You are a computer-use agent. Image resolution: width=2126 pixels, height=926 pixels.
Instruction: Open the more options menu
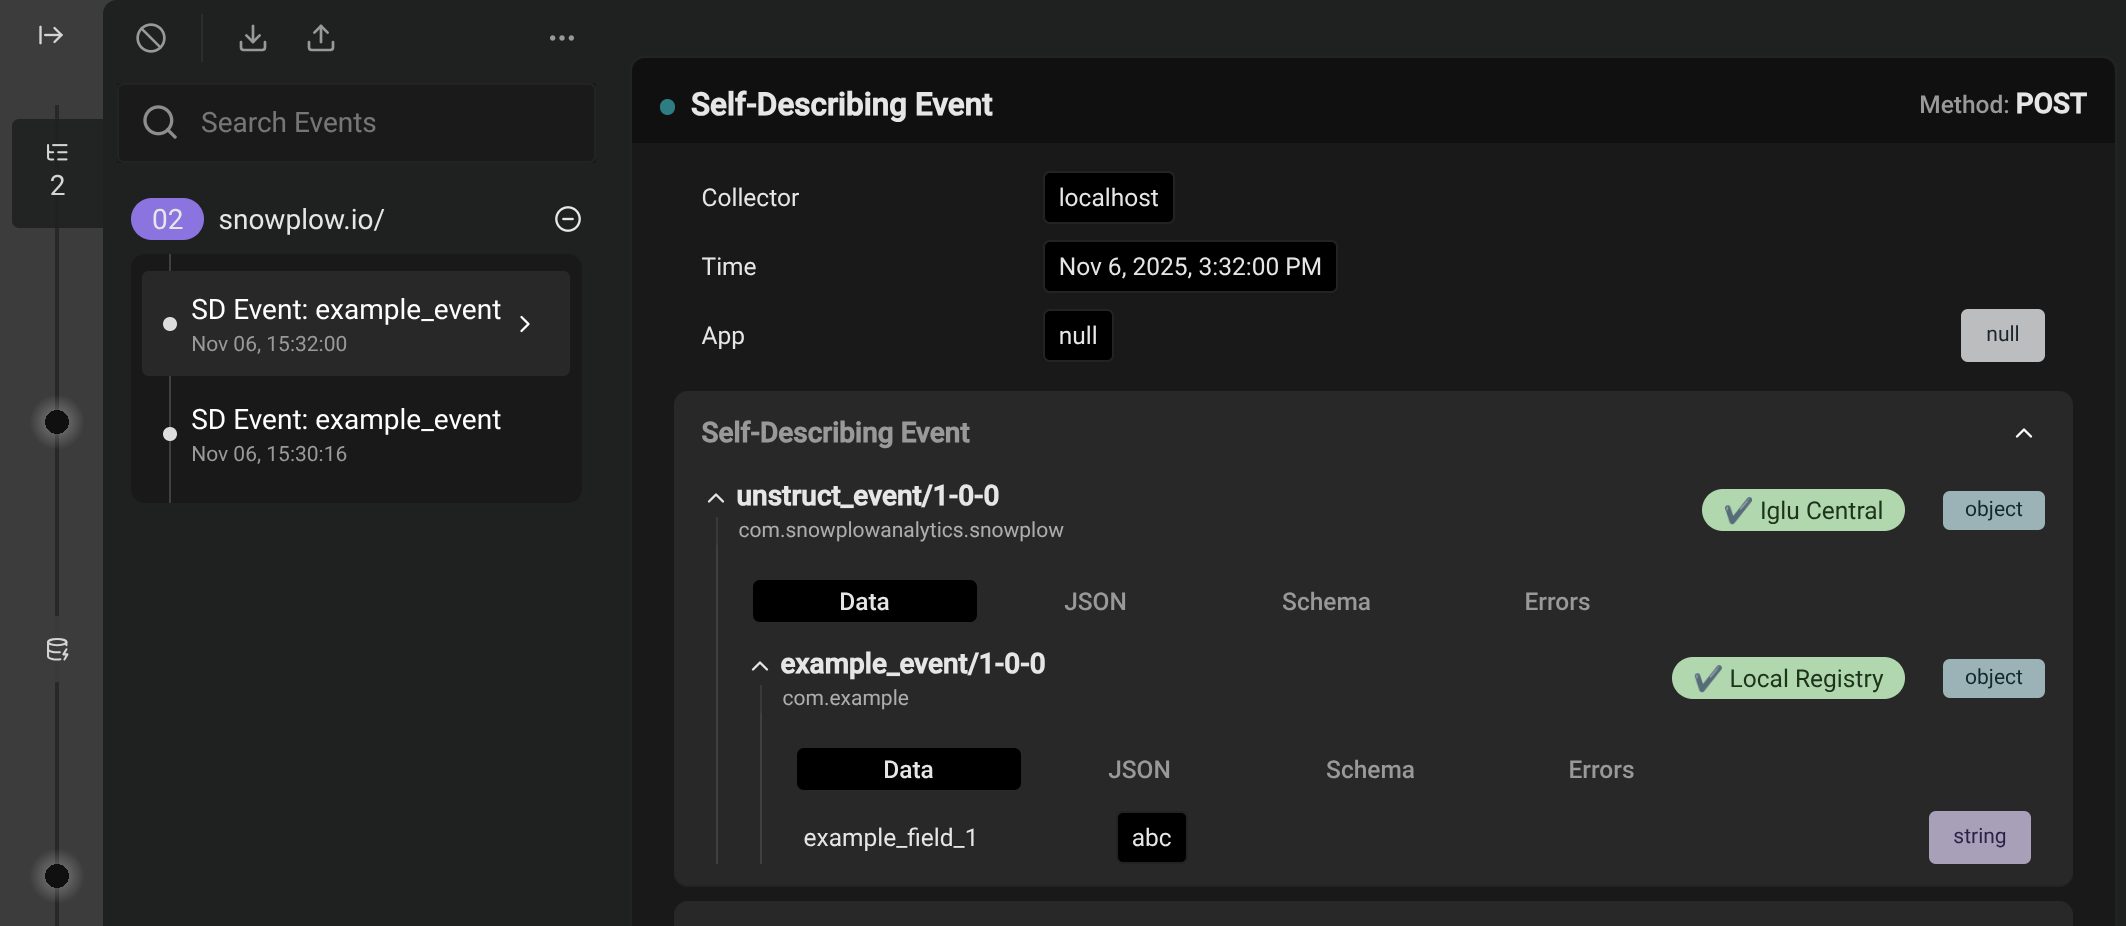562,38
